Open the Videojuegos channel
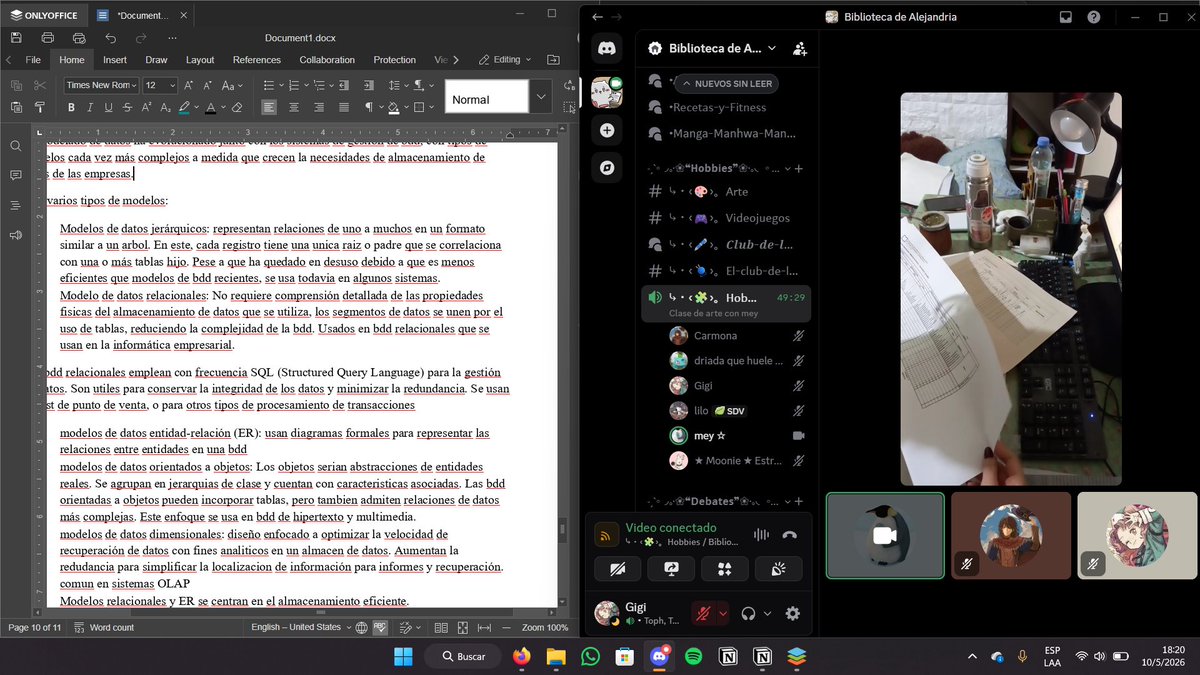1200x675 pixels. [726, 218]
